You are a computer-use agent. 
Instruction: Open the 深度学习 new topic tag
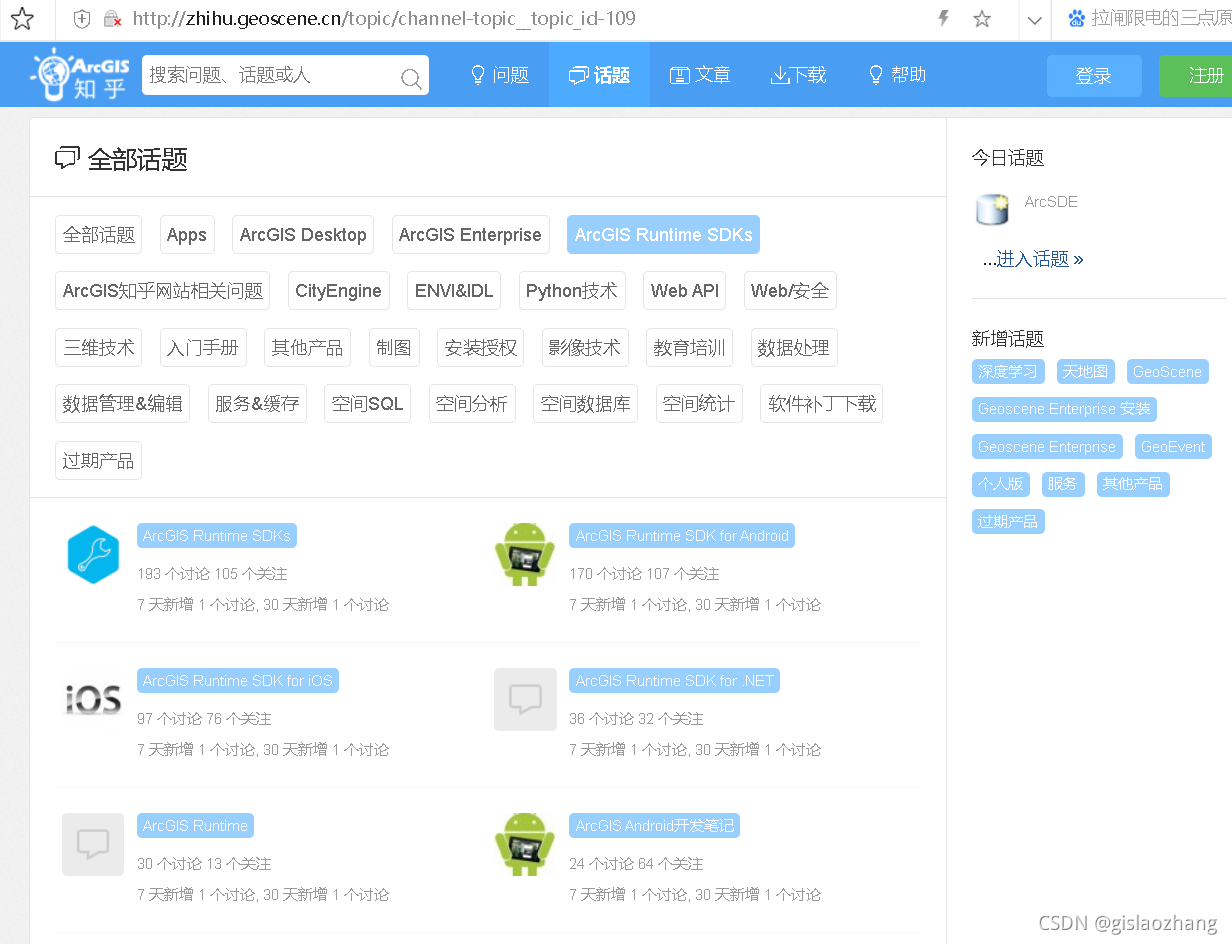click(x=1008, y=372)
